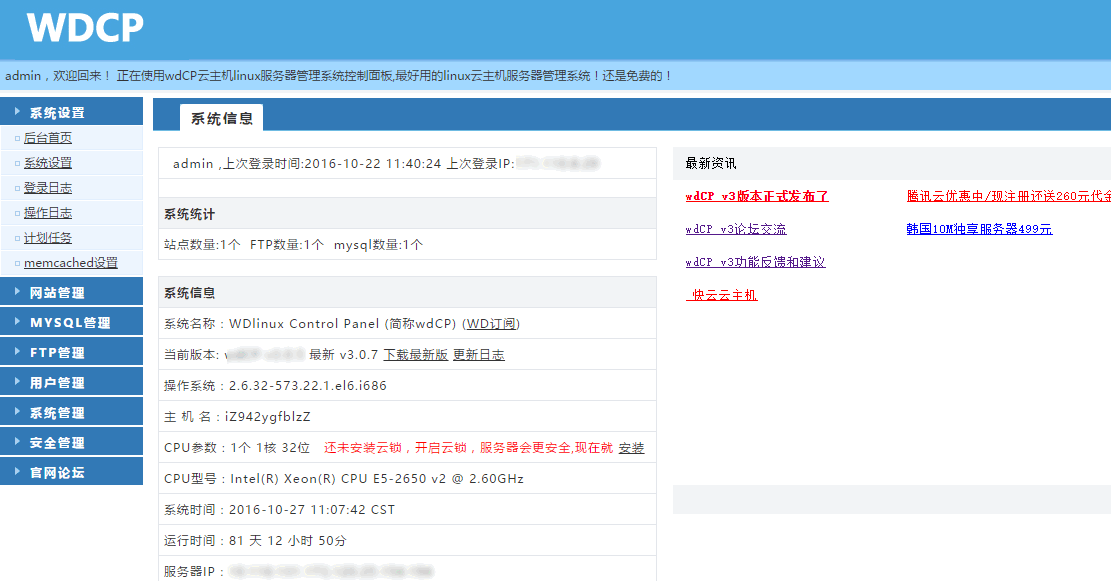Viewport: 1111px width, 581px height.
Task: Click the WDCP logo in the header
Action: click(x=85, y=28)
